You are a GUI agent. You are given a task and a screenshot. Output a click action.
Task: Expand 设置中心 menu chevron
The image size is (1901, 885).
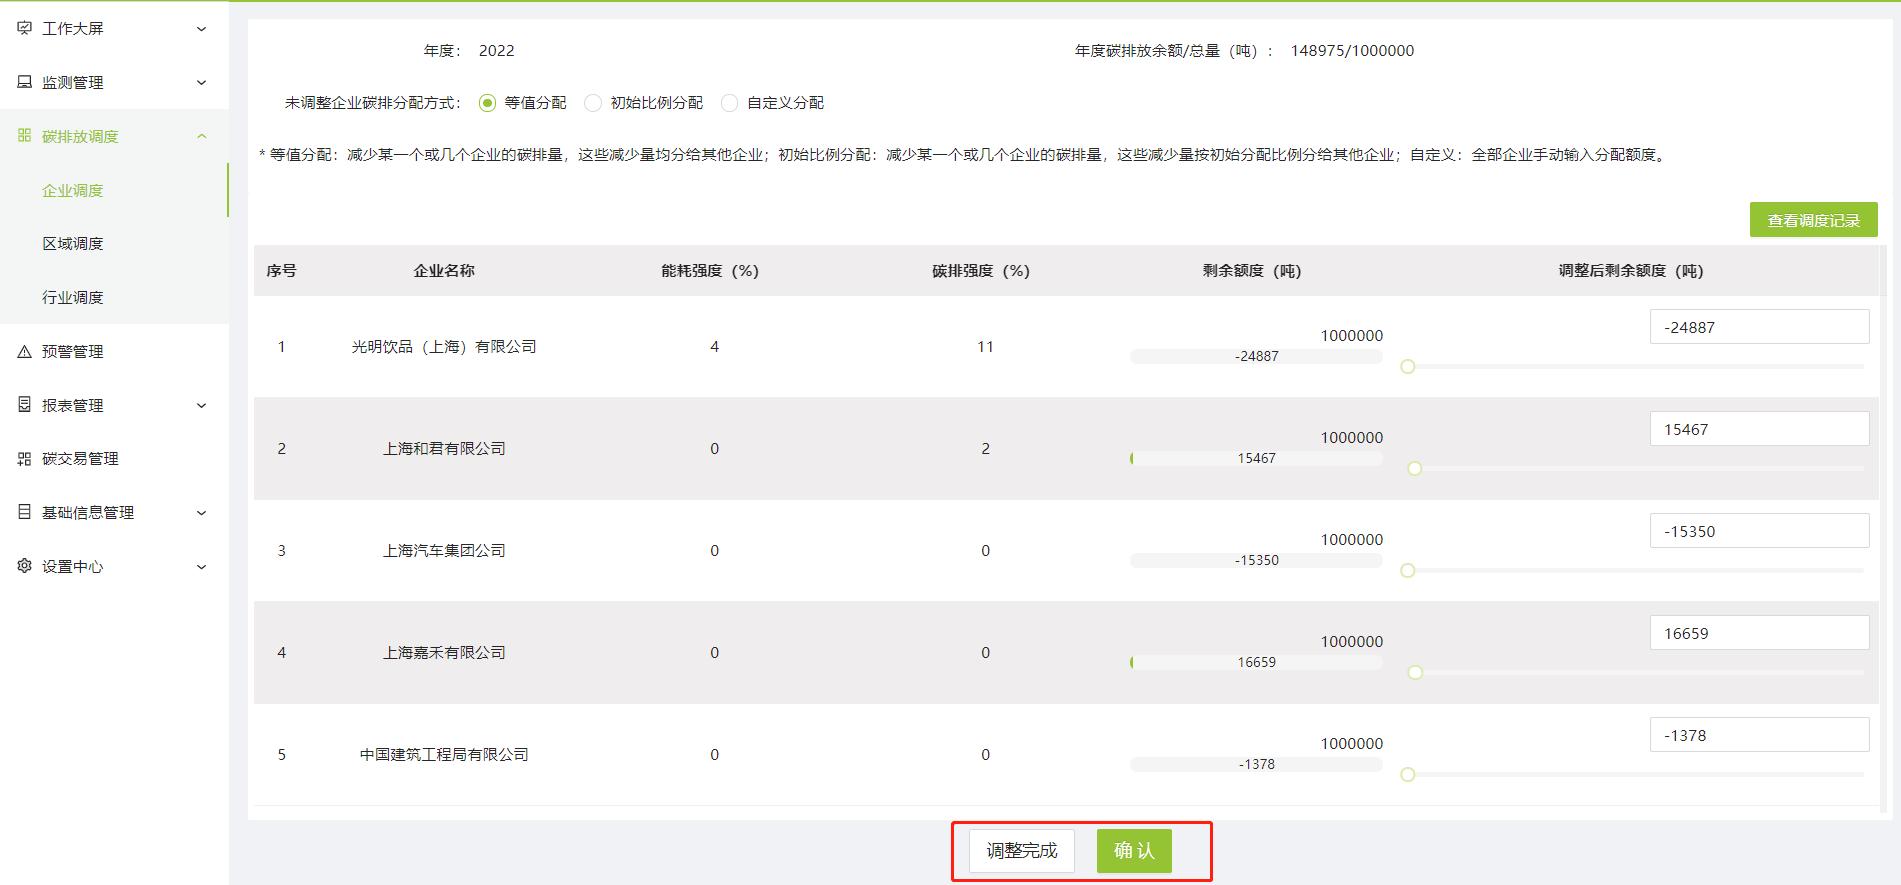[201, 567]
